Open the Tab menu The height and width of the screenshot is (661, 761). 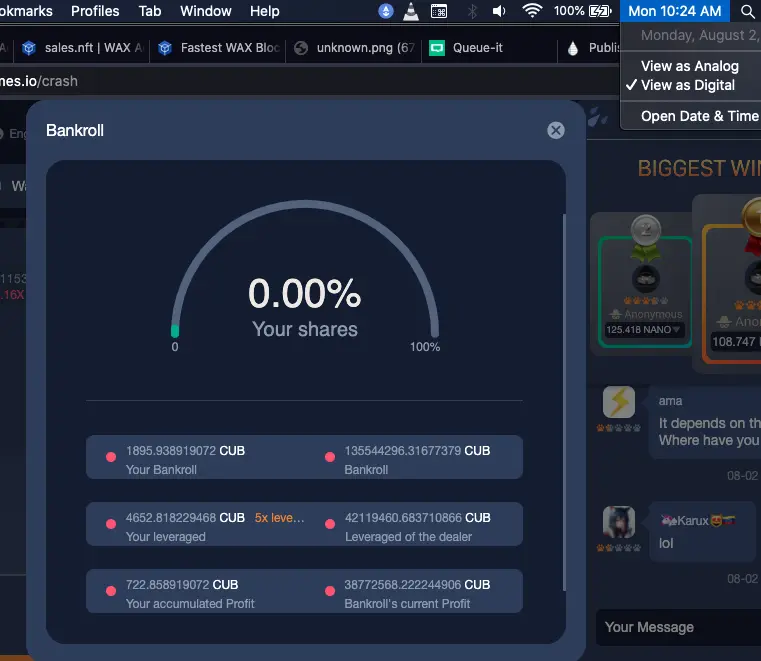click(x=149, y=11)
